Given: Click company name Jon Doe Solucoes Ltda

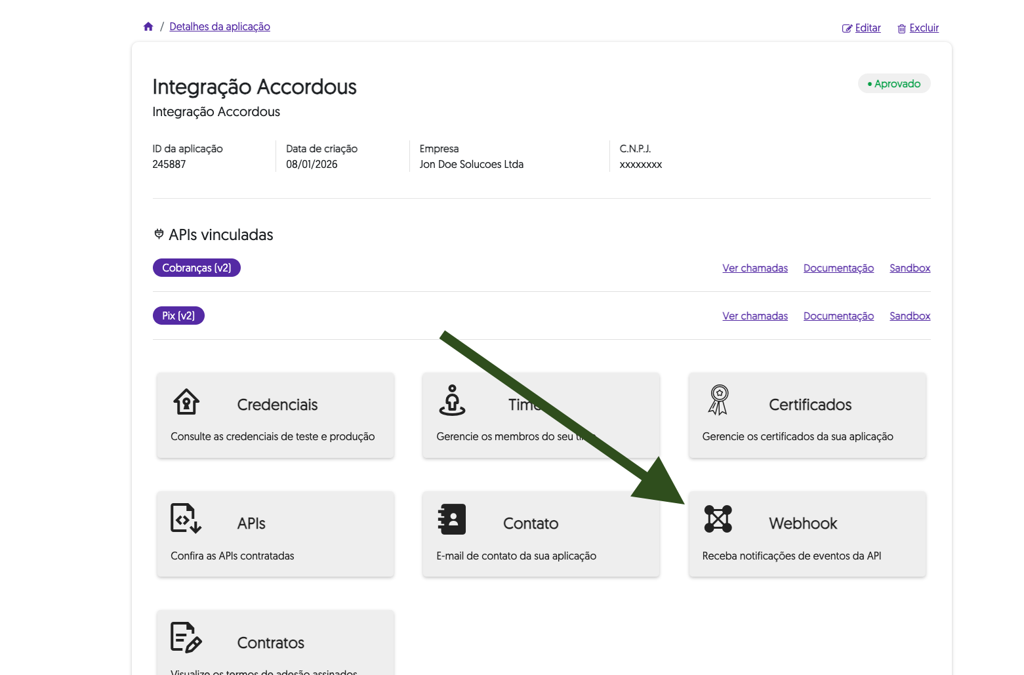Looking at the screenshot, I should [x=472, y=165].
